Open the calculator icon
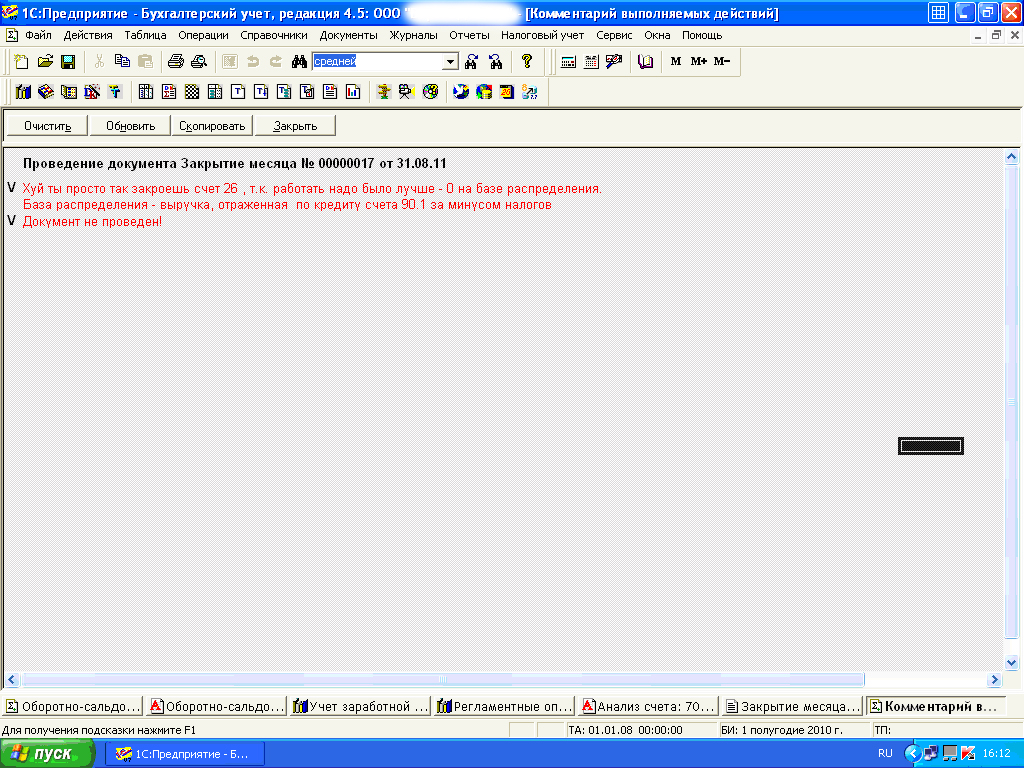This screenshot has height=768, width=1024. point(568,61)
